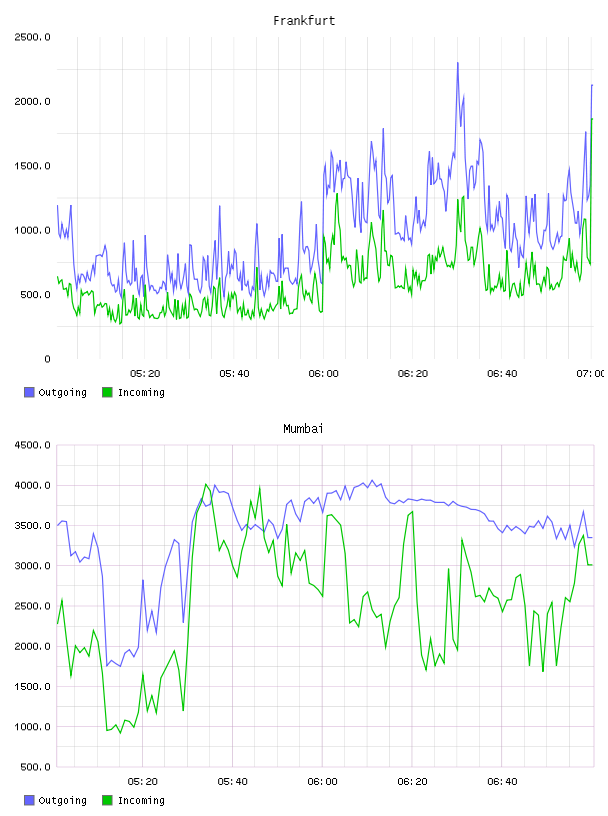Click the 0 y-axis label on Frankfurt chart
This screenshot has height=816, width=608.
pos(47,359)
